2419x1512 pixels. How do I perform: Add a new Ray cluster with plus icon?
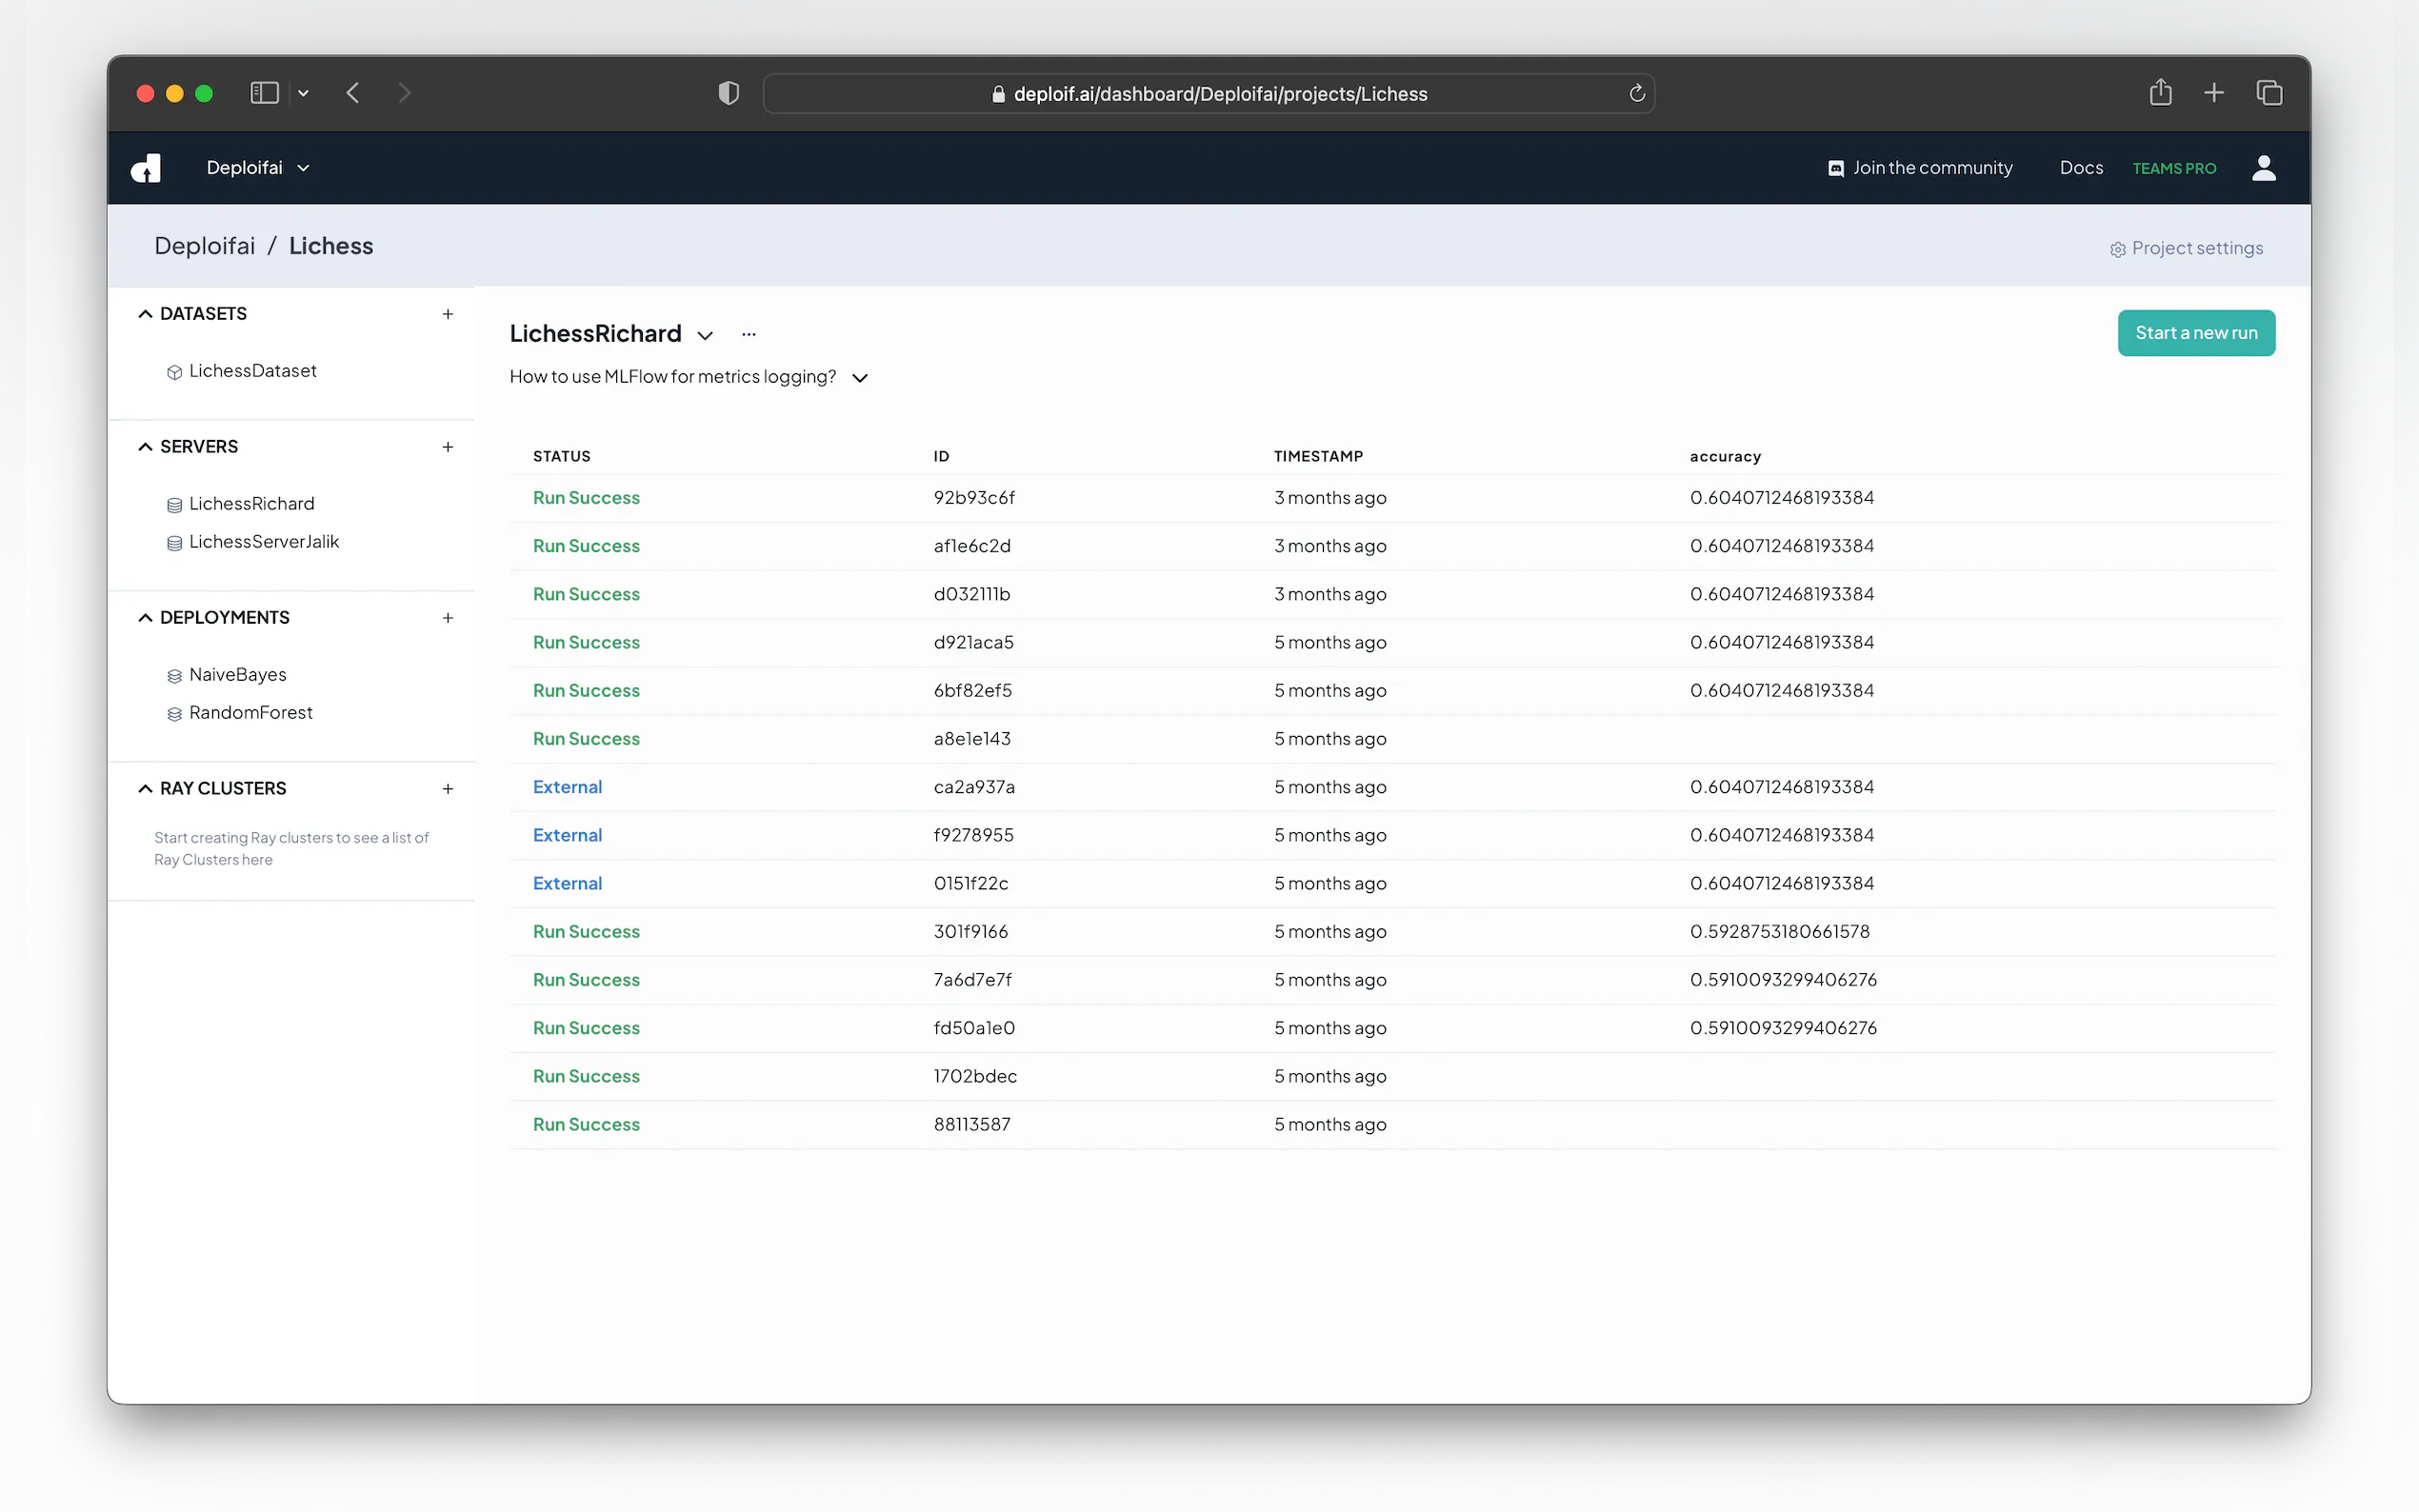tap(448, 789)
